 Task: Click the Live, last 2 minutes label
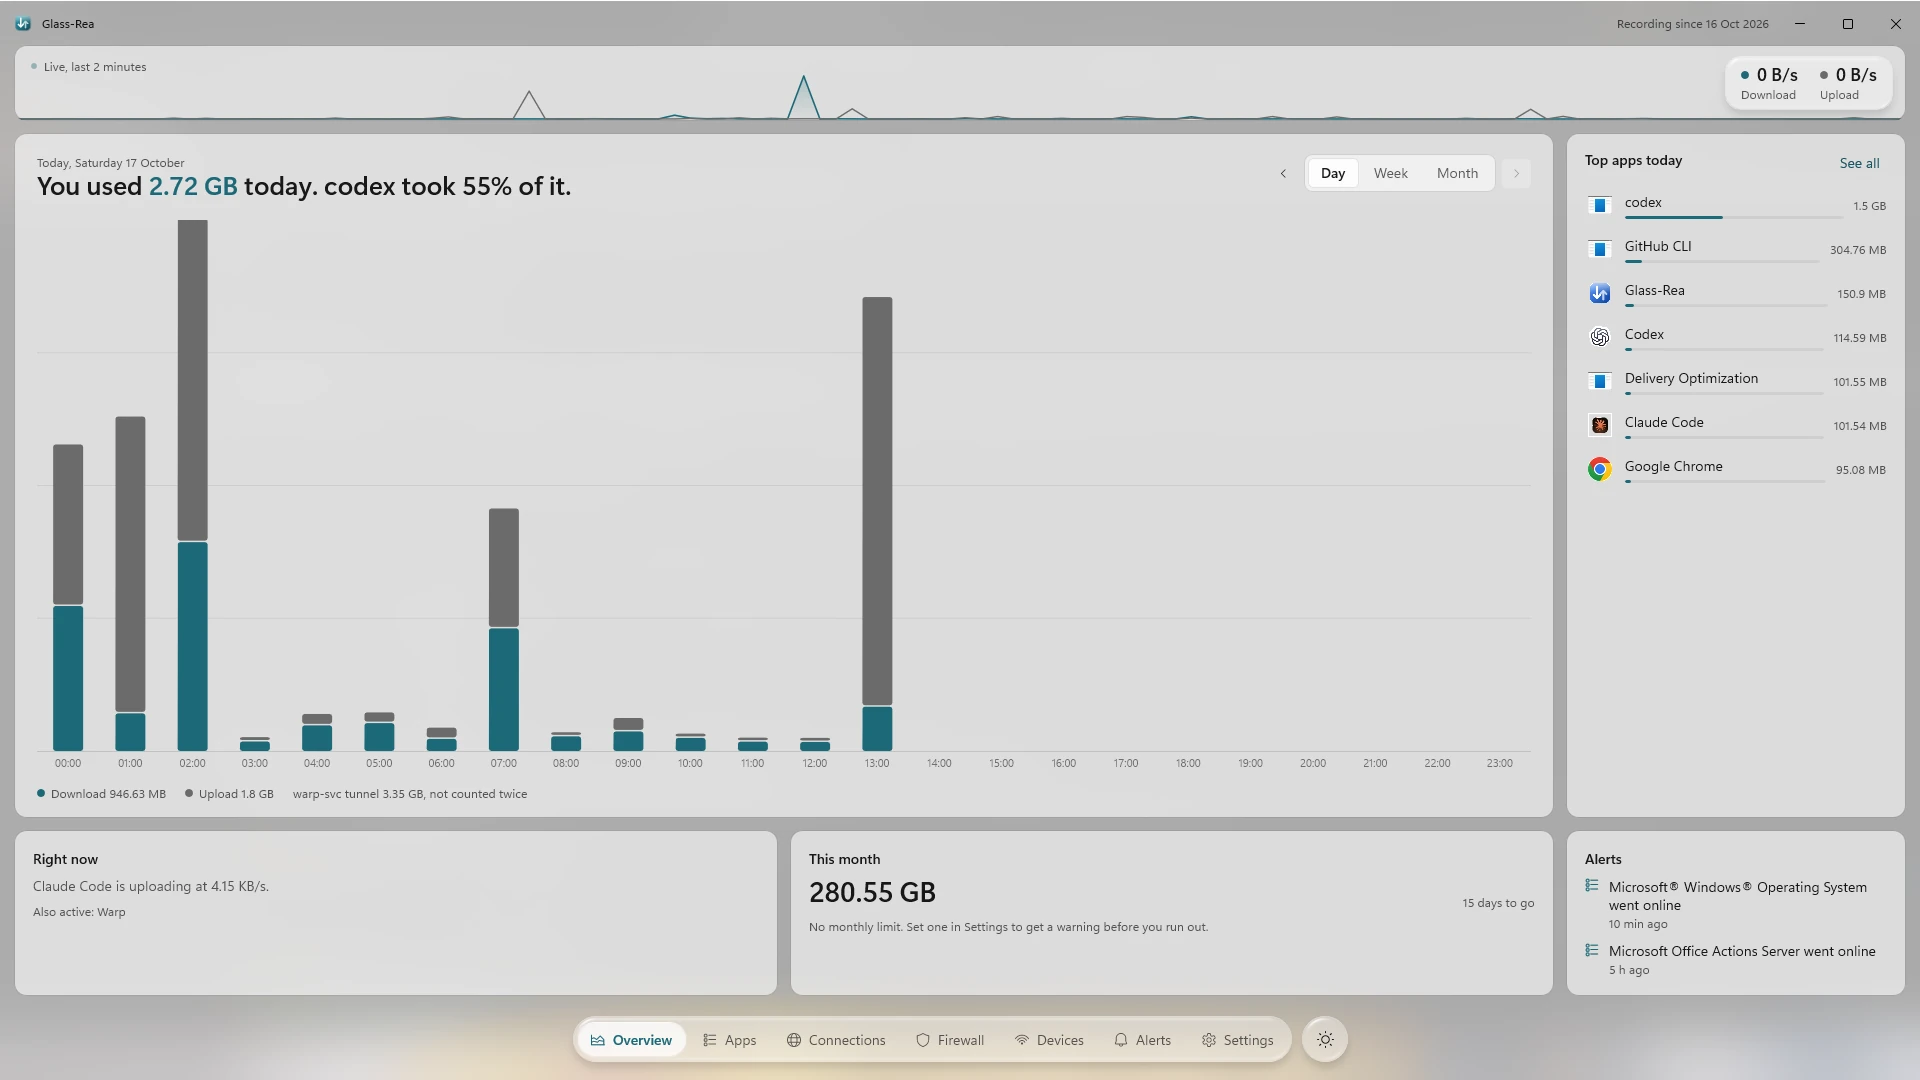(x=95, y=67)
